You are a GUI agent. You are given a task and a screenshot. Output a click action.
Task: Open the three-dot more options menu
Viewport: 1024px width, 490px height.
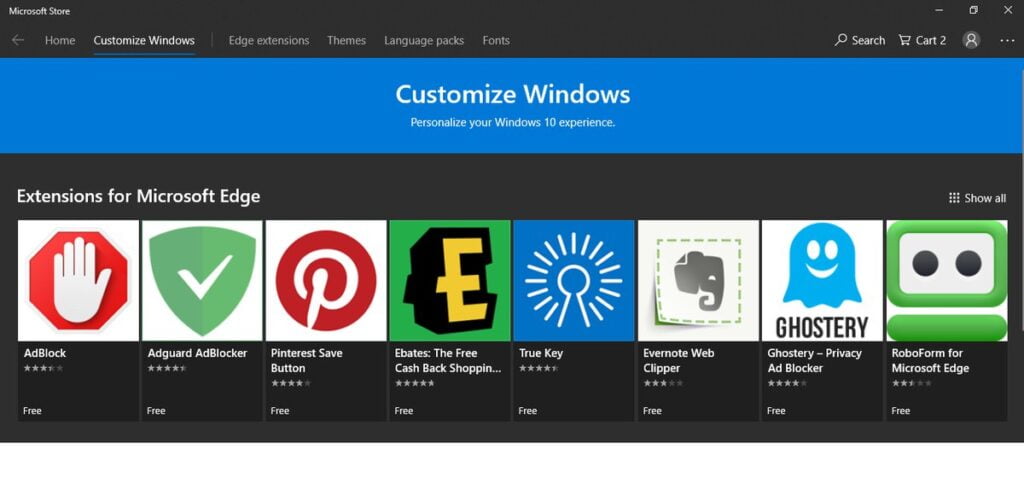tap(1006, 40)
